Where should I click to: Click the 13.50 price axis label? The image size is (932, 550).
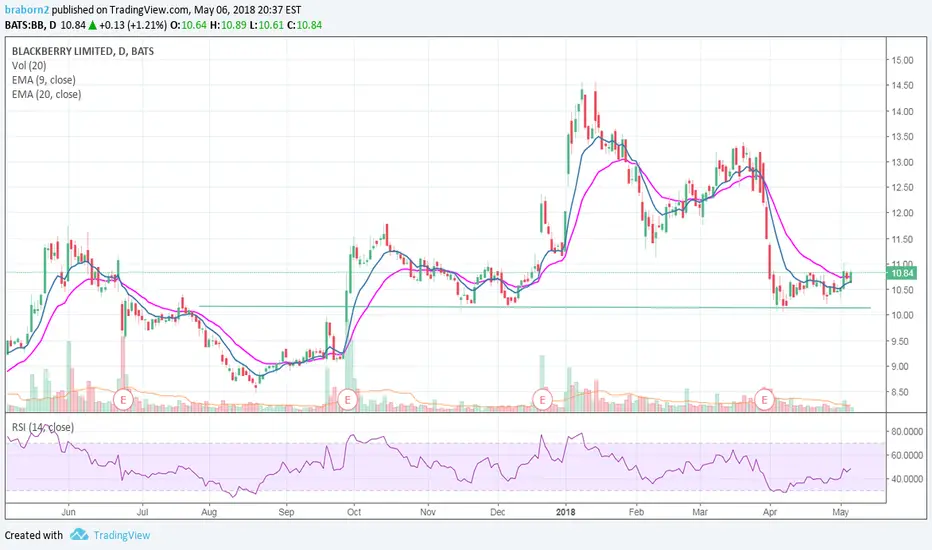click(902, 137)
